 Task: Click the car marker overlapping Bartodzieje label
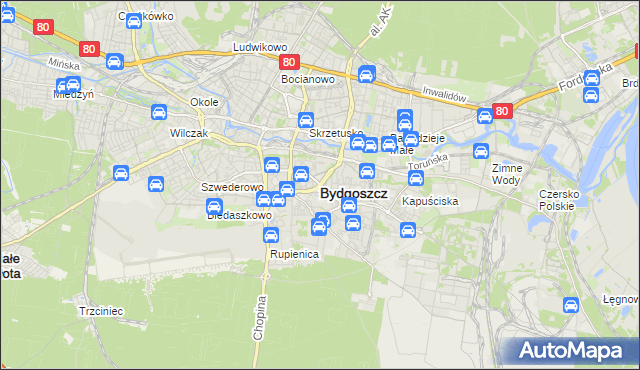point(411,139)
